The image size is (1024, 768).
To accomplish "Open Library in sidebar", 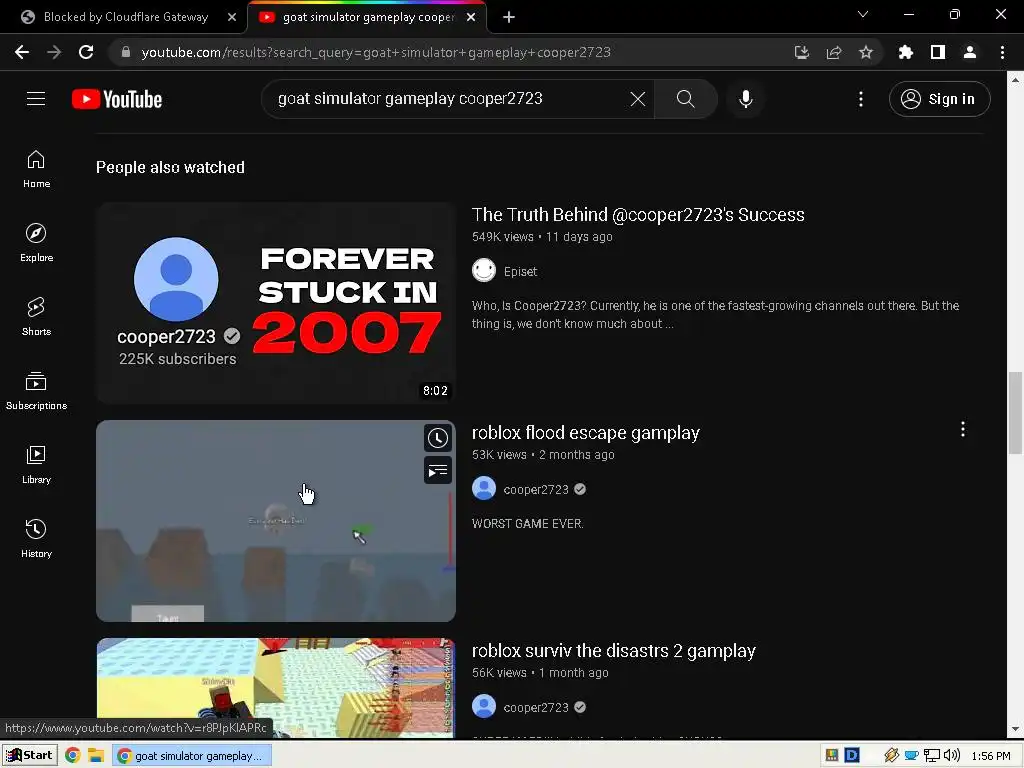I will click(36, 464).
